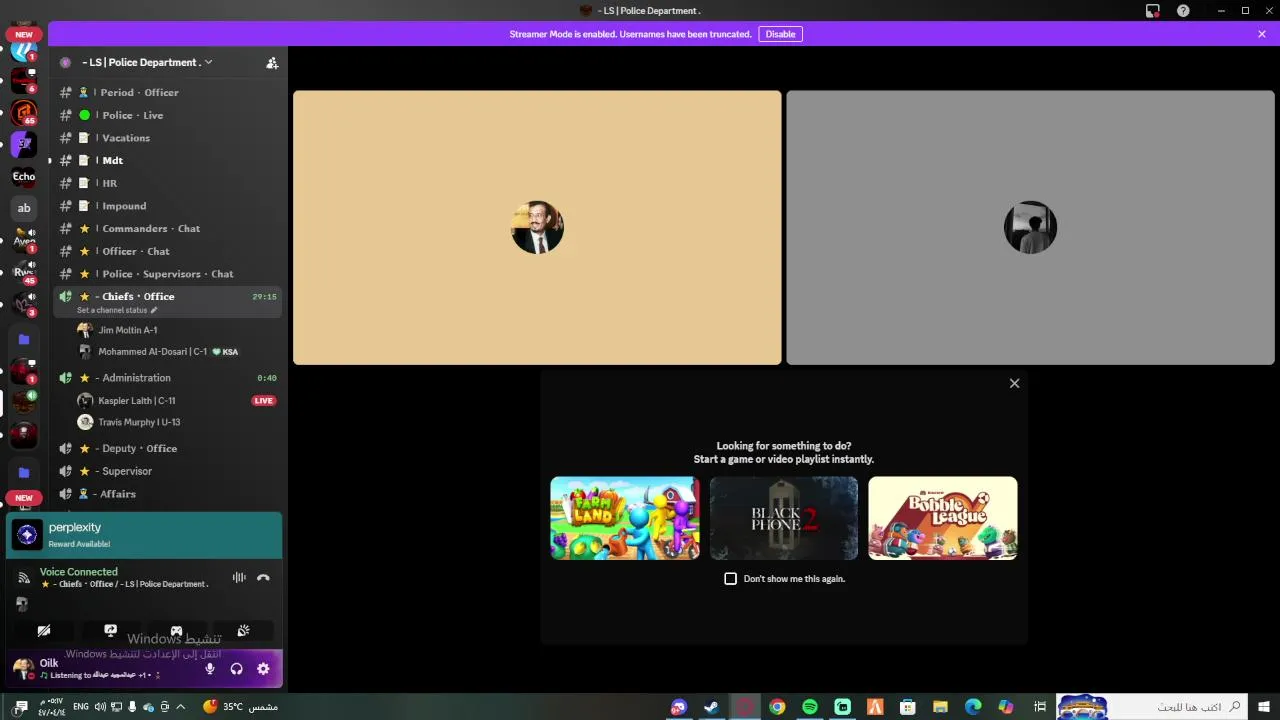Set a channel status
Viewport: 1280px width, 720px height.
[x=117, y=310]
